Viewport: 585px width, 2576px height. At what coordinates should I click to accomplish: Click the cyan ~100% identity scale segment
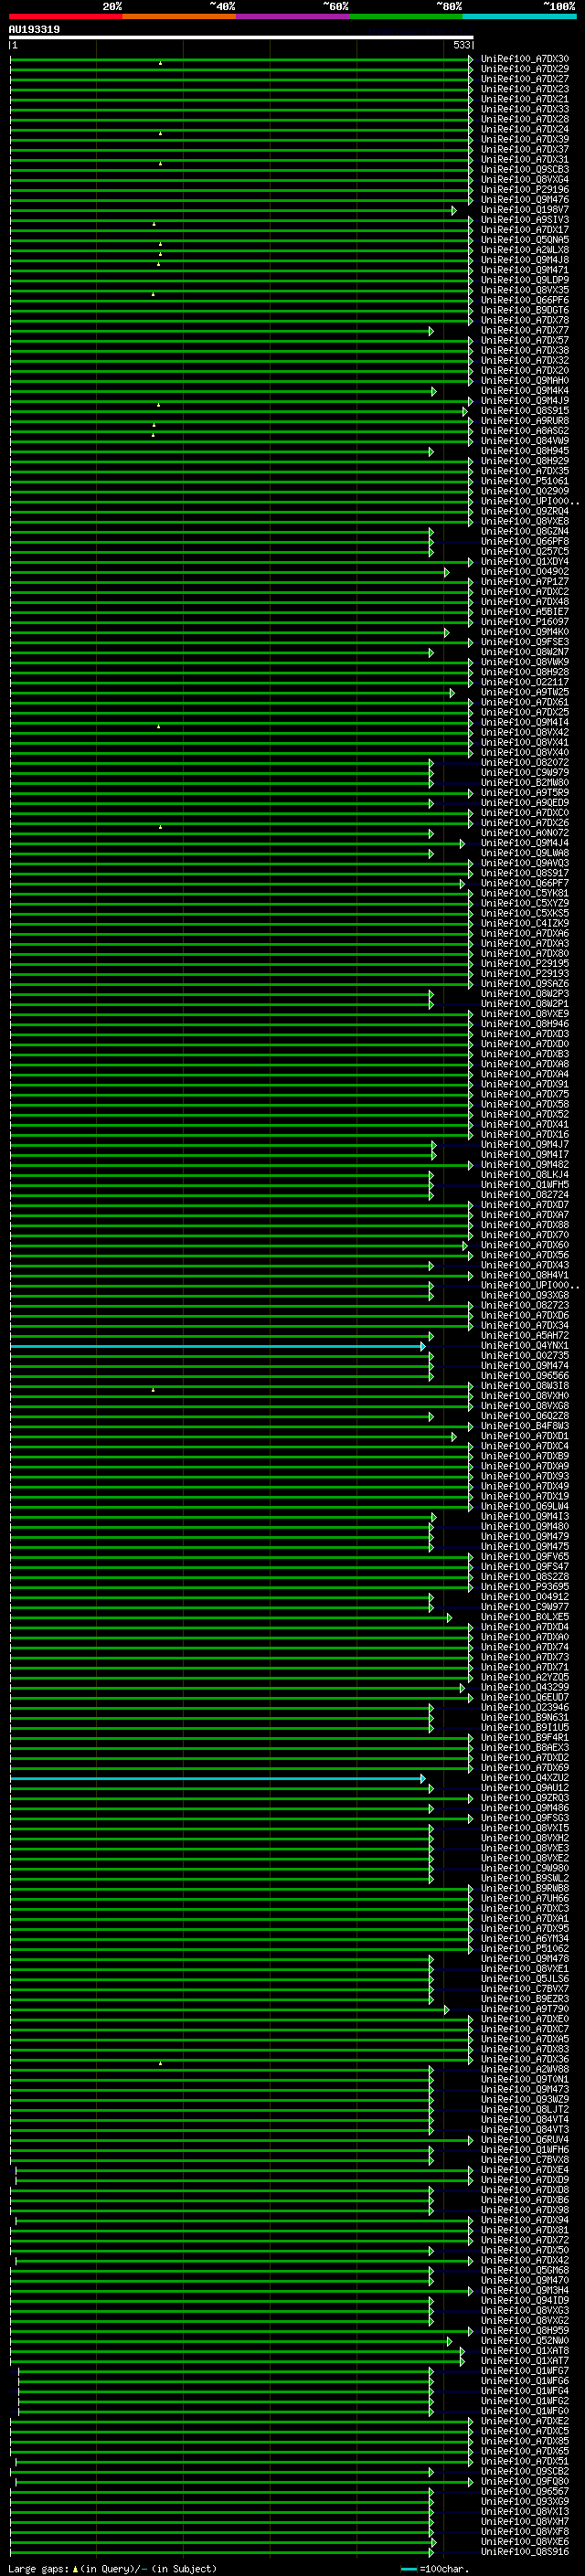[519, 16]
